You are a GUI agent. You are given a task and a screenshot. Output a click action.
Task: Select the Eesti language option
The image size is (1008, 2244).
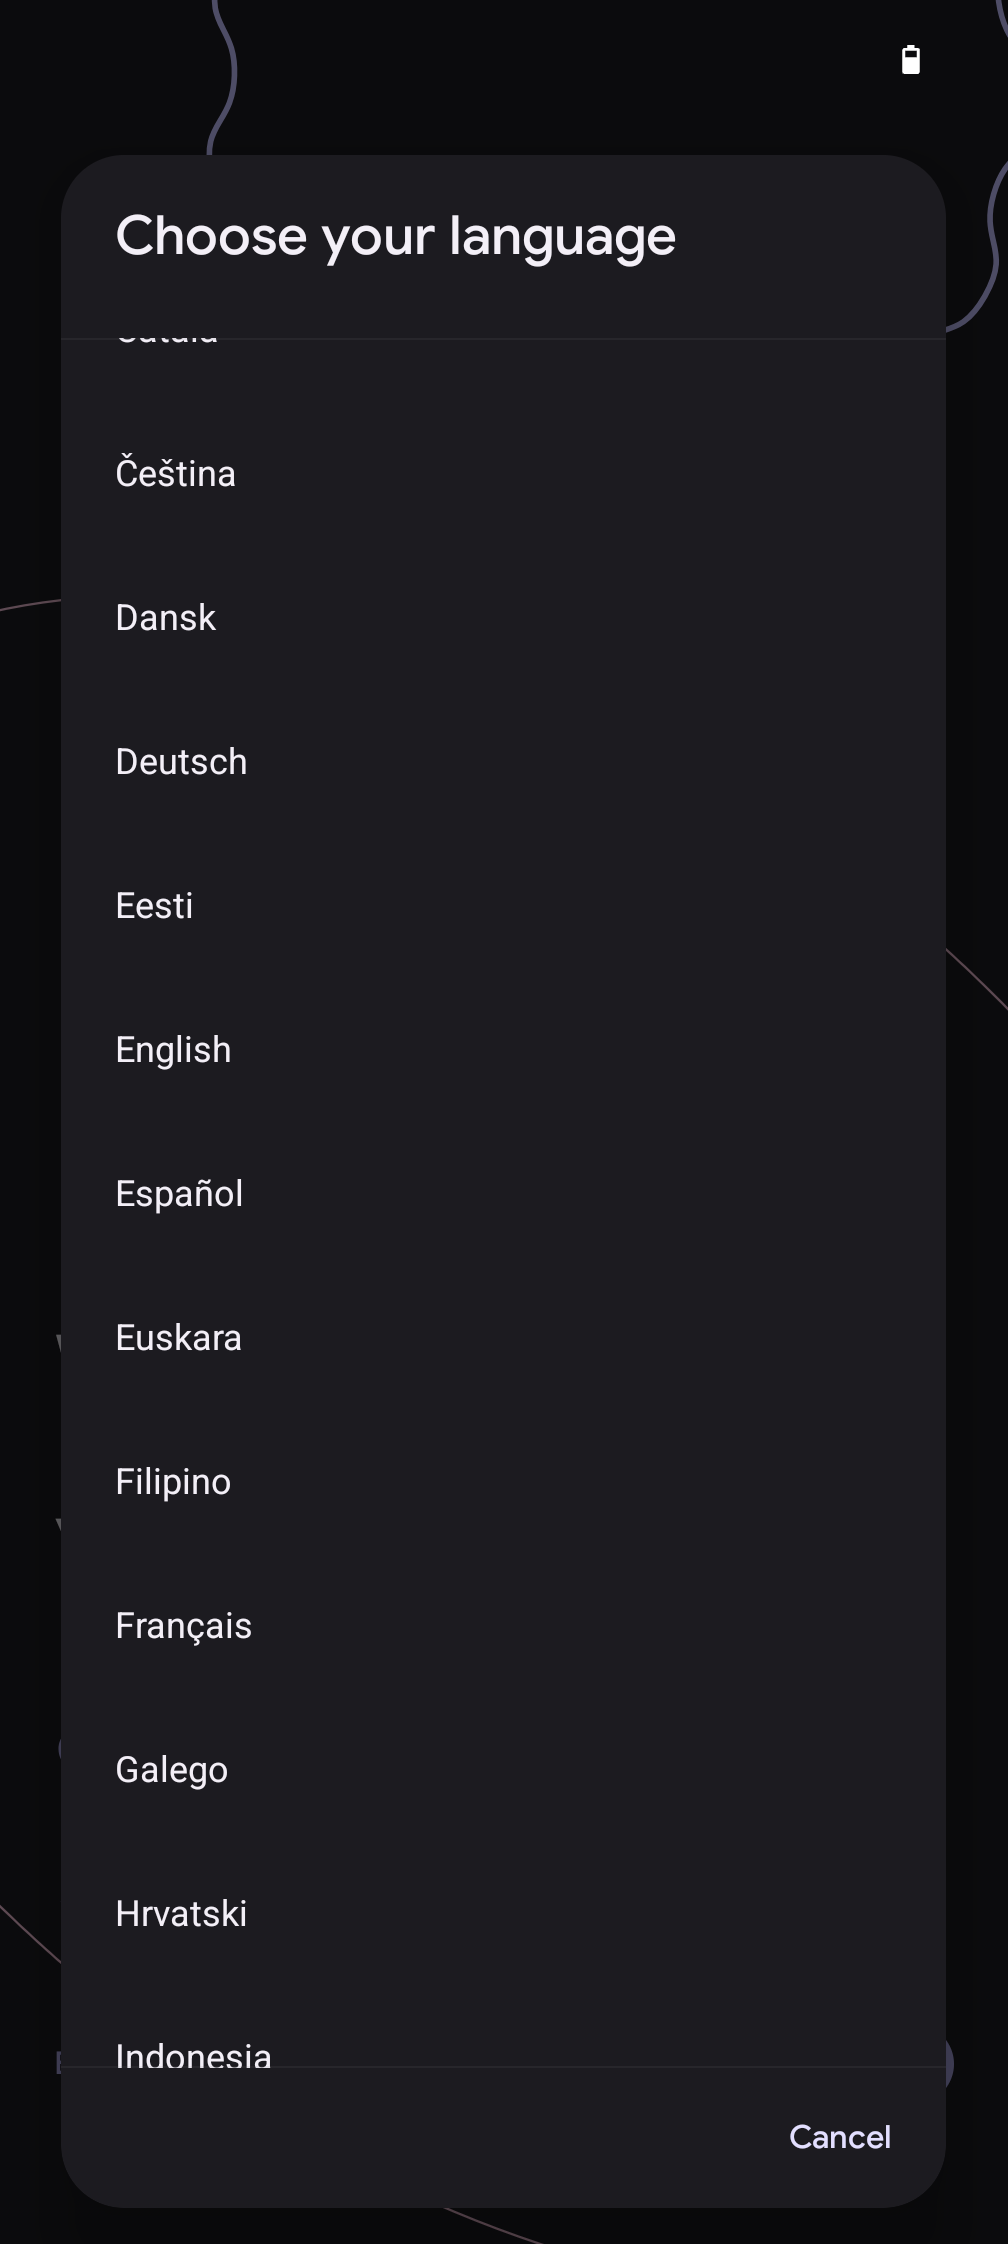(x=154, y=906)
